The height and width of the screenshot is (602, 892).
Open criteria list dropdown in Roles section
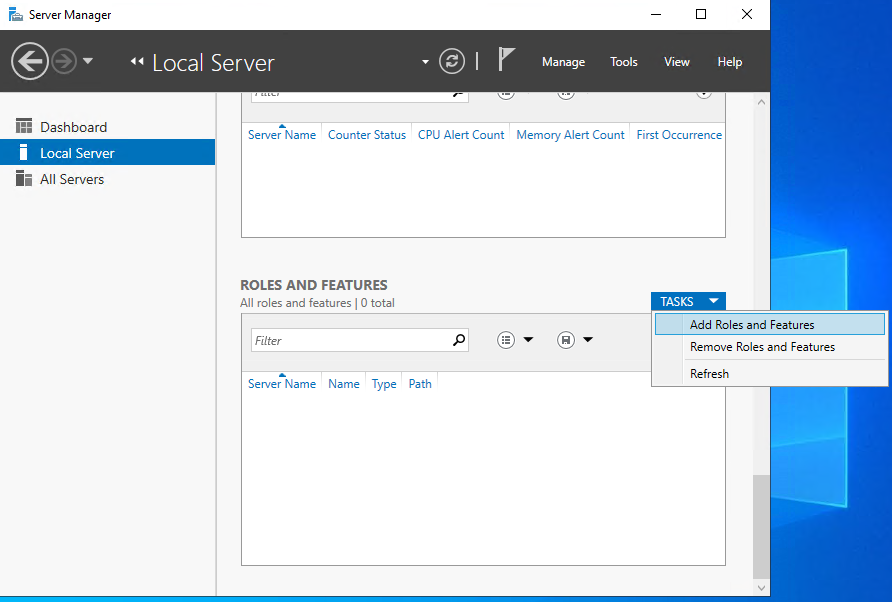[x=515, y=340]
